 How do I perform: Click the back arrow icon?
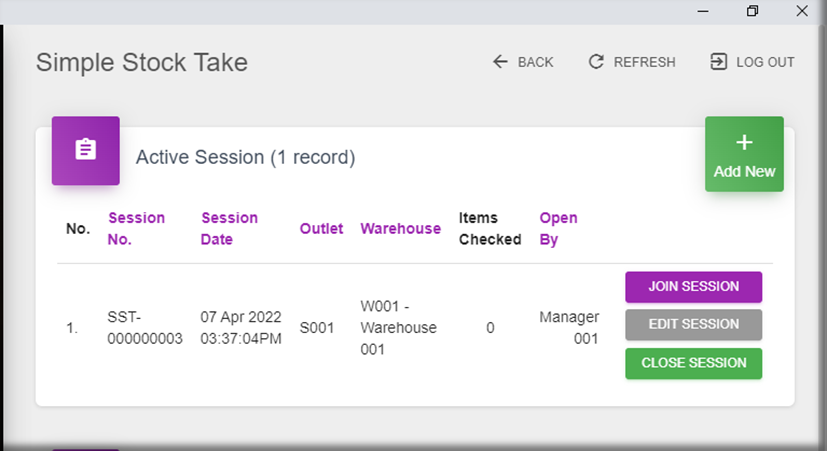(x=500, y=62)
